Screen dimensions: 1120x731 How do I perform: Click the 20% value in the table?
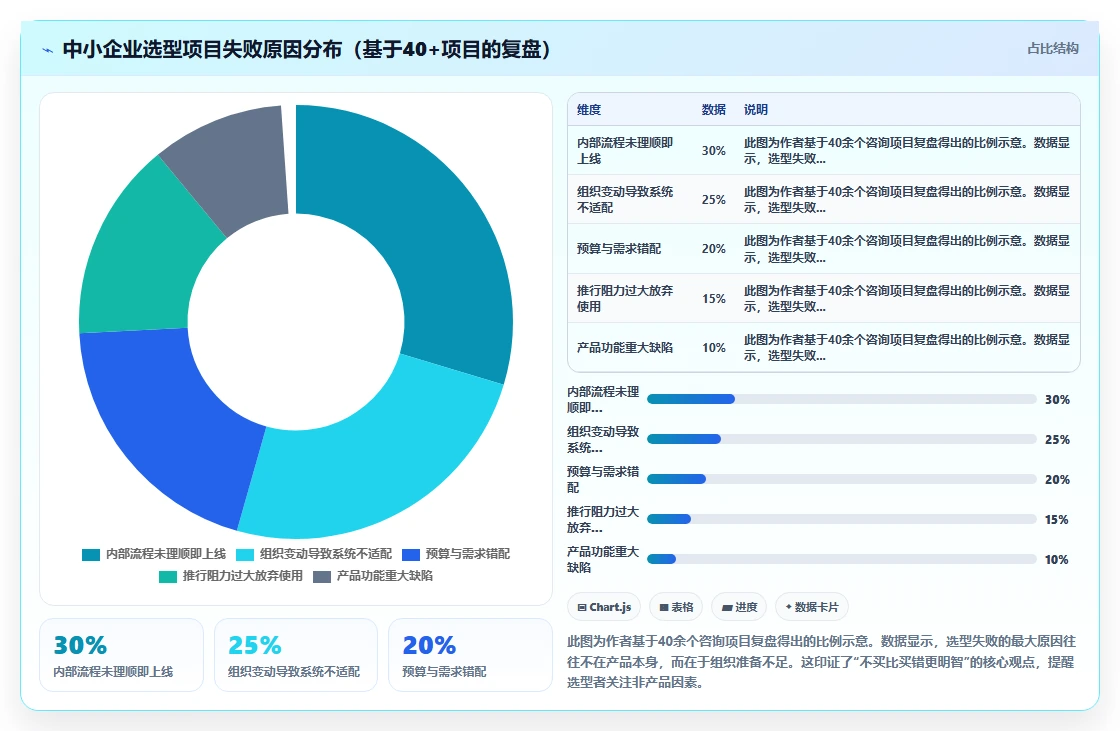(714, 249)
